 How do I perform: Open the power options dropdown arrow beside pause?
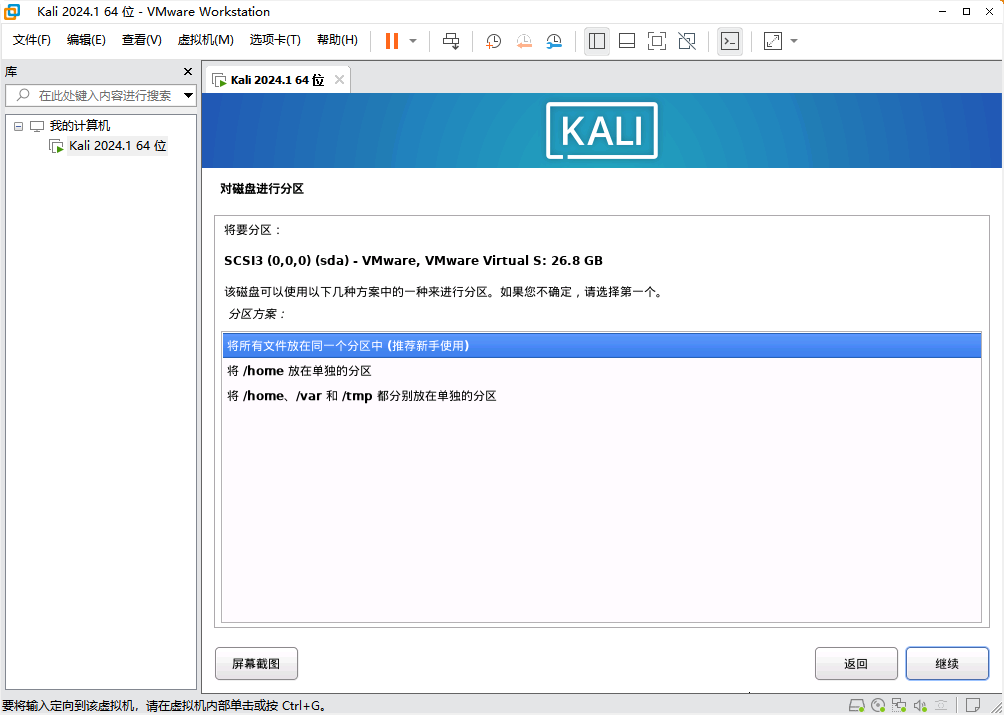[413, 41]
